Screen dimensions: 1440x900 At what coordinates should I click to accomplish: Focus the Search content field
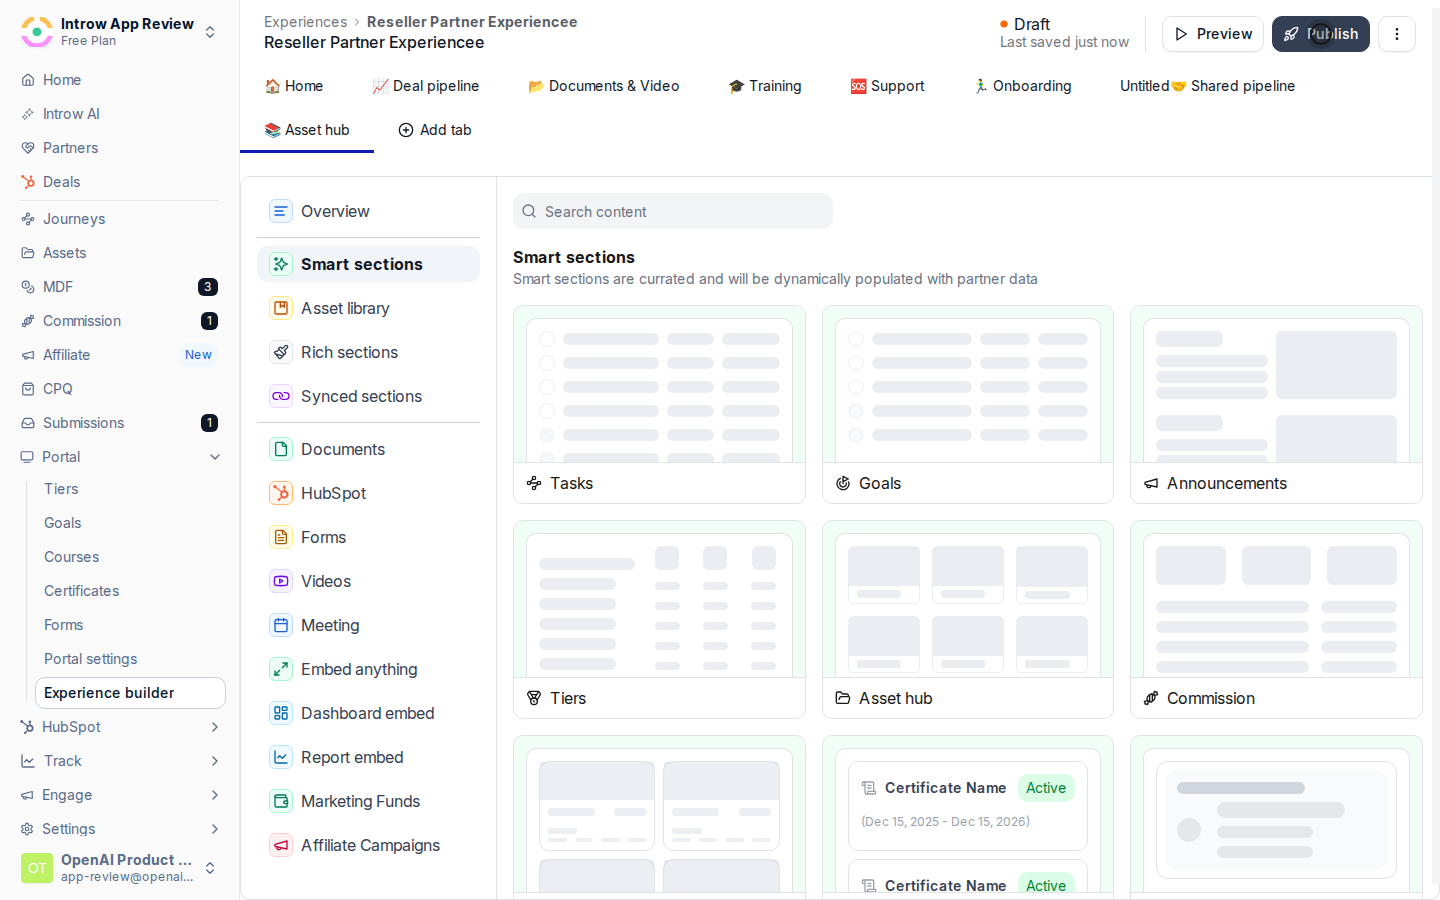(x=673, y=211)
